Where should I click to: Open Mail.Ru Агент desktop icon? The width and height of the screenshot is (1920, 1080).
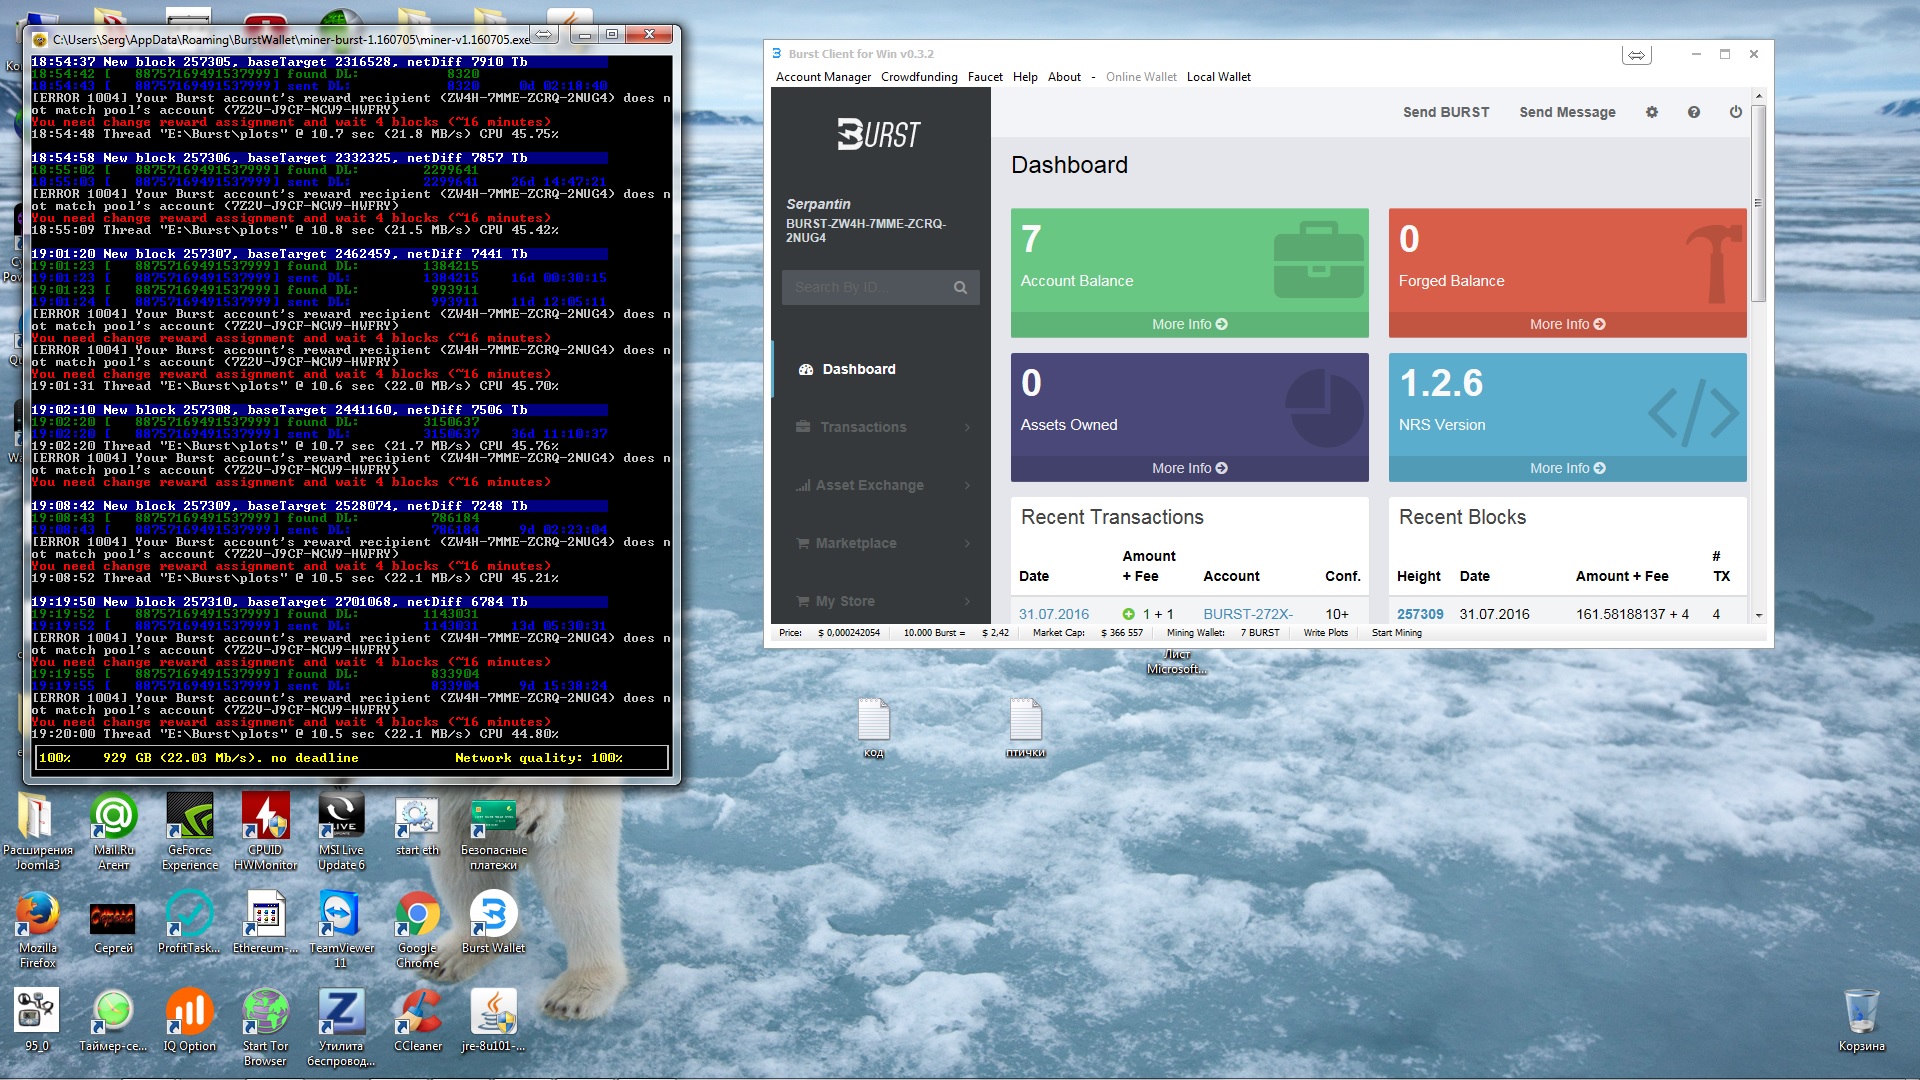point(113,831)
